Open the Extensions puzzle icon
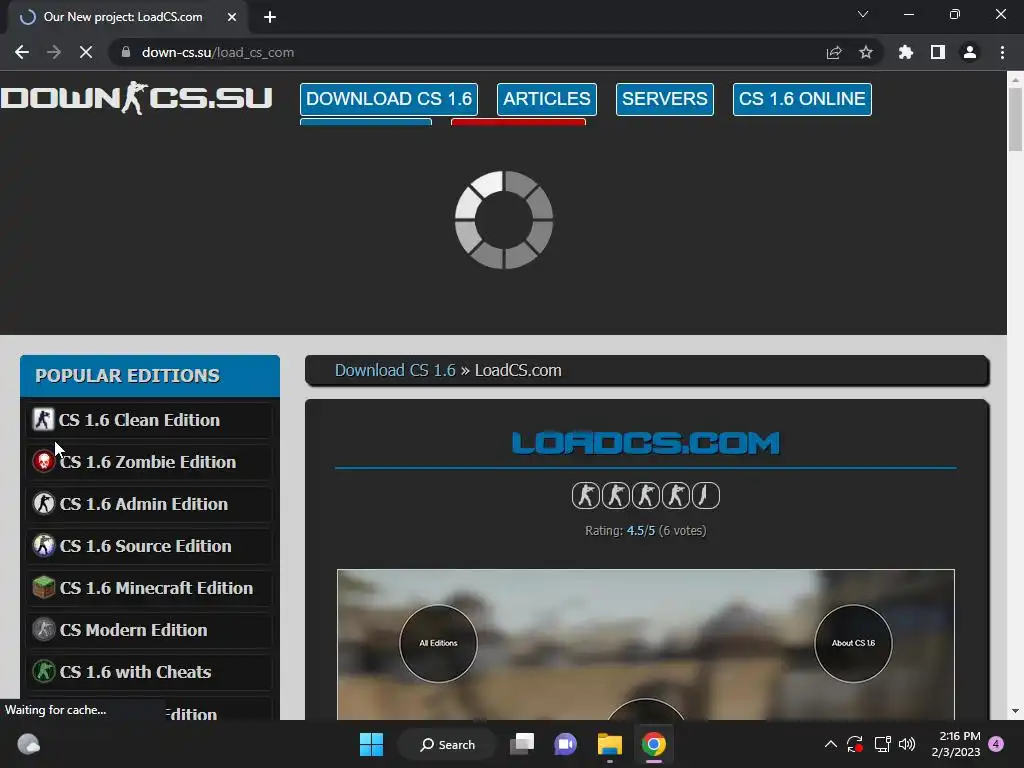This screenshot has height=768, width=1024. point(906,52)
